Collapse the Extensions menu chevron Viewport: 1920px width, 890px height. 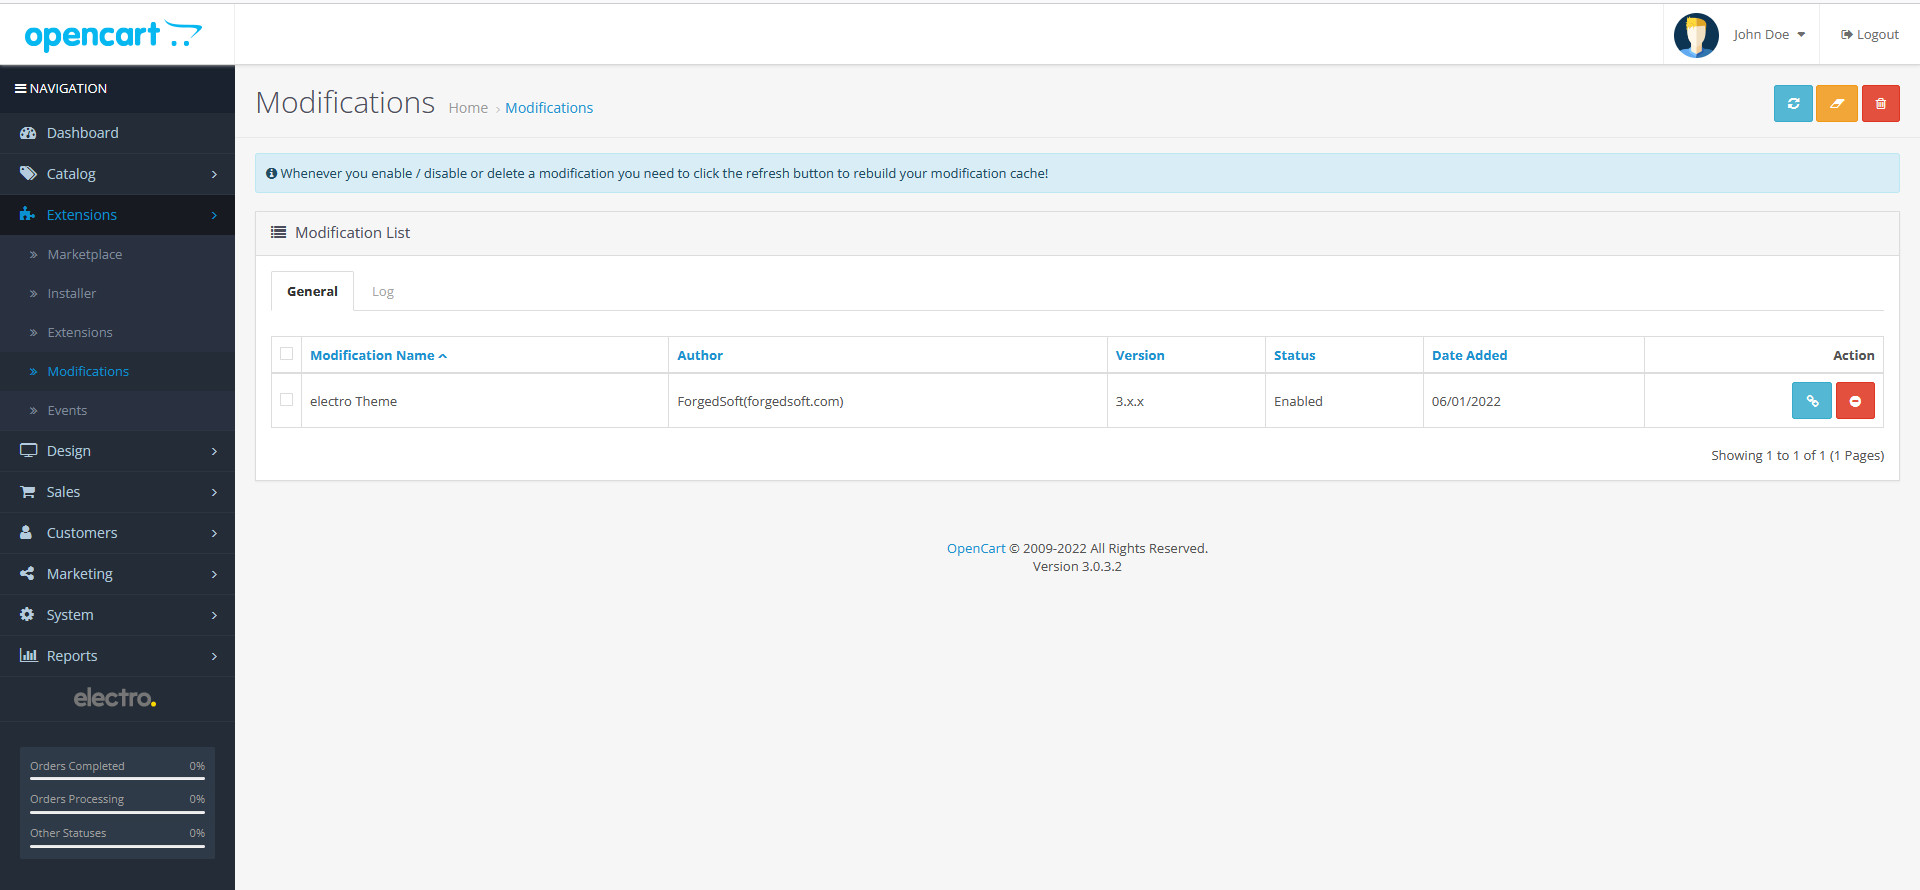point(214,215)
